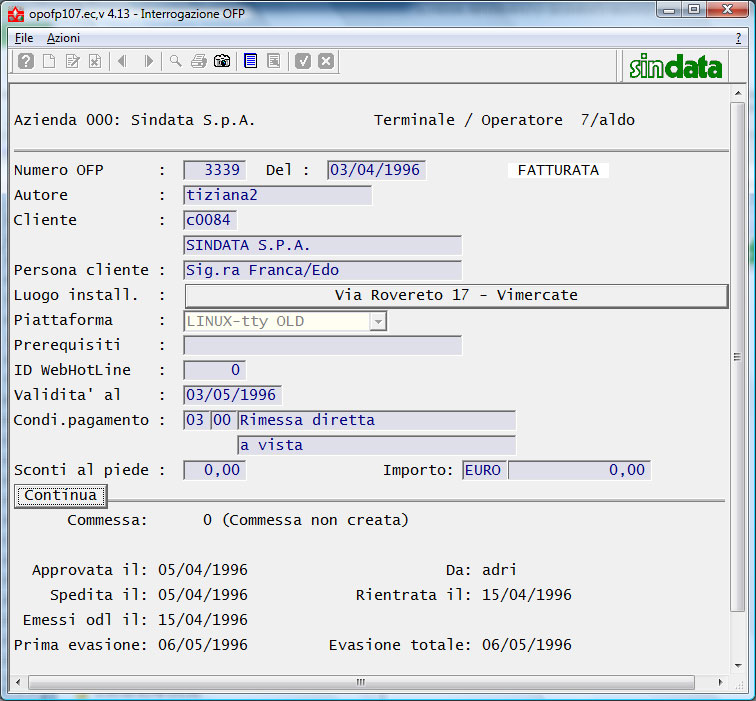Click the camera snapshot toolbar icon
This screenshot has width=756, height=701.
(222, 61)
